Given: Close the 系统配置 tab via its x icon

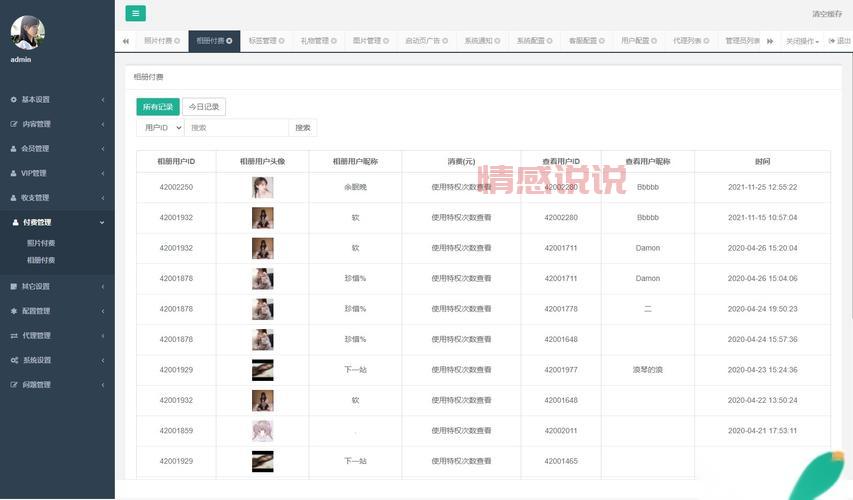Looking at the screenshot, I should pyautogui.click(x=549, y=41).
